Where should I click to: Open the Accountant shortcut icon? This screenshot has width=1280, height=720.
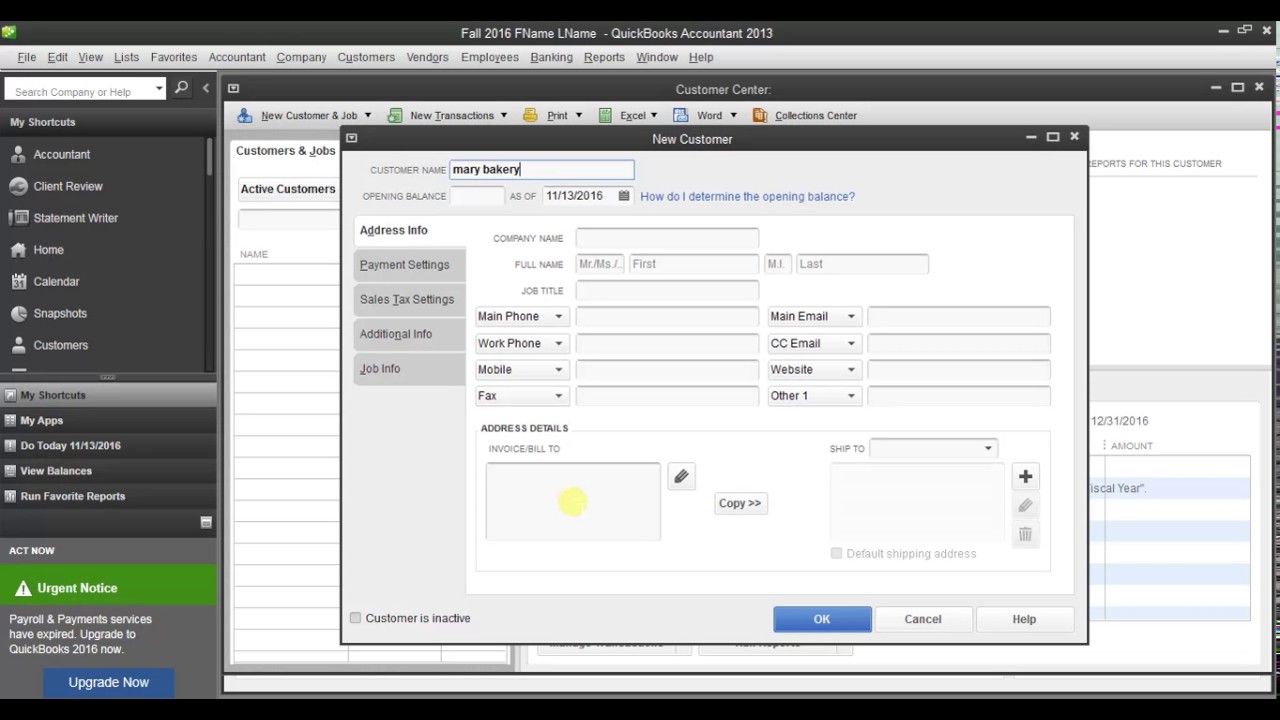[x=17, y=154]
